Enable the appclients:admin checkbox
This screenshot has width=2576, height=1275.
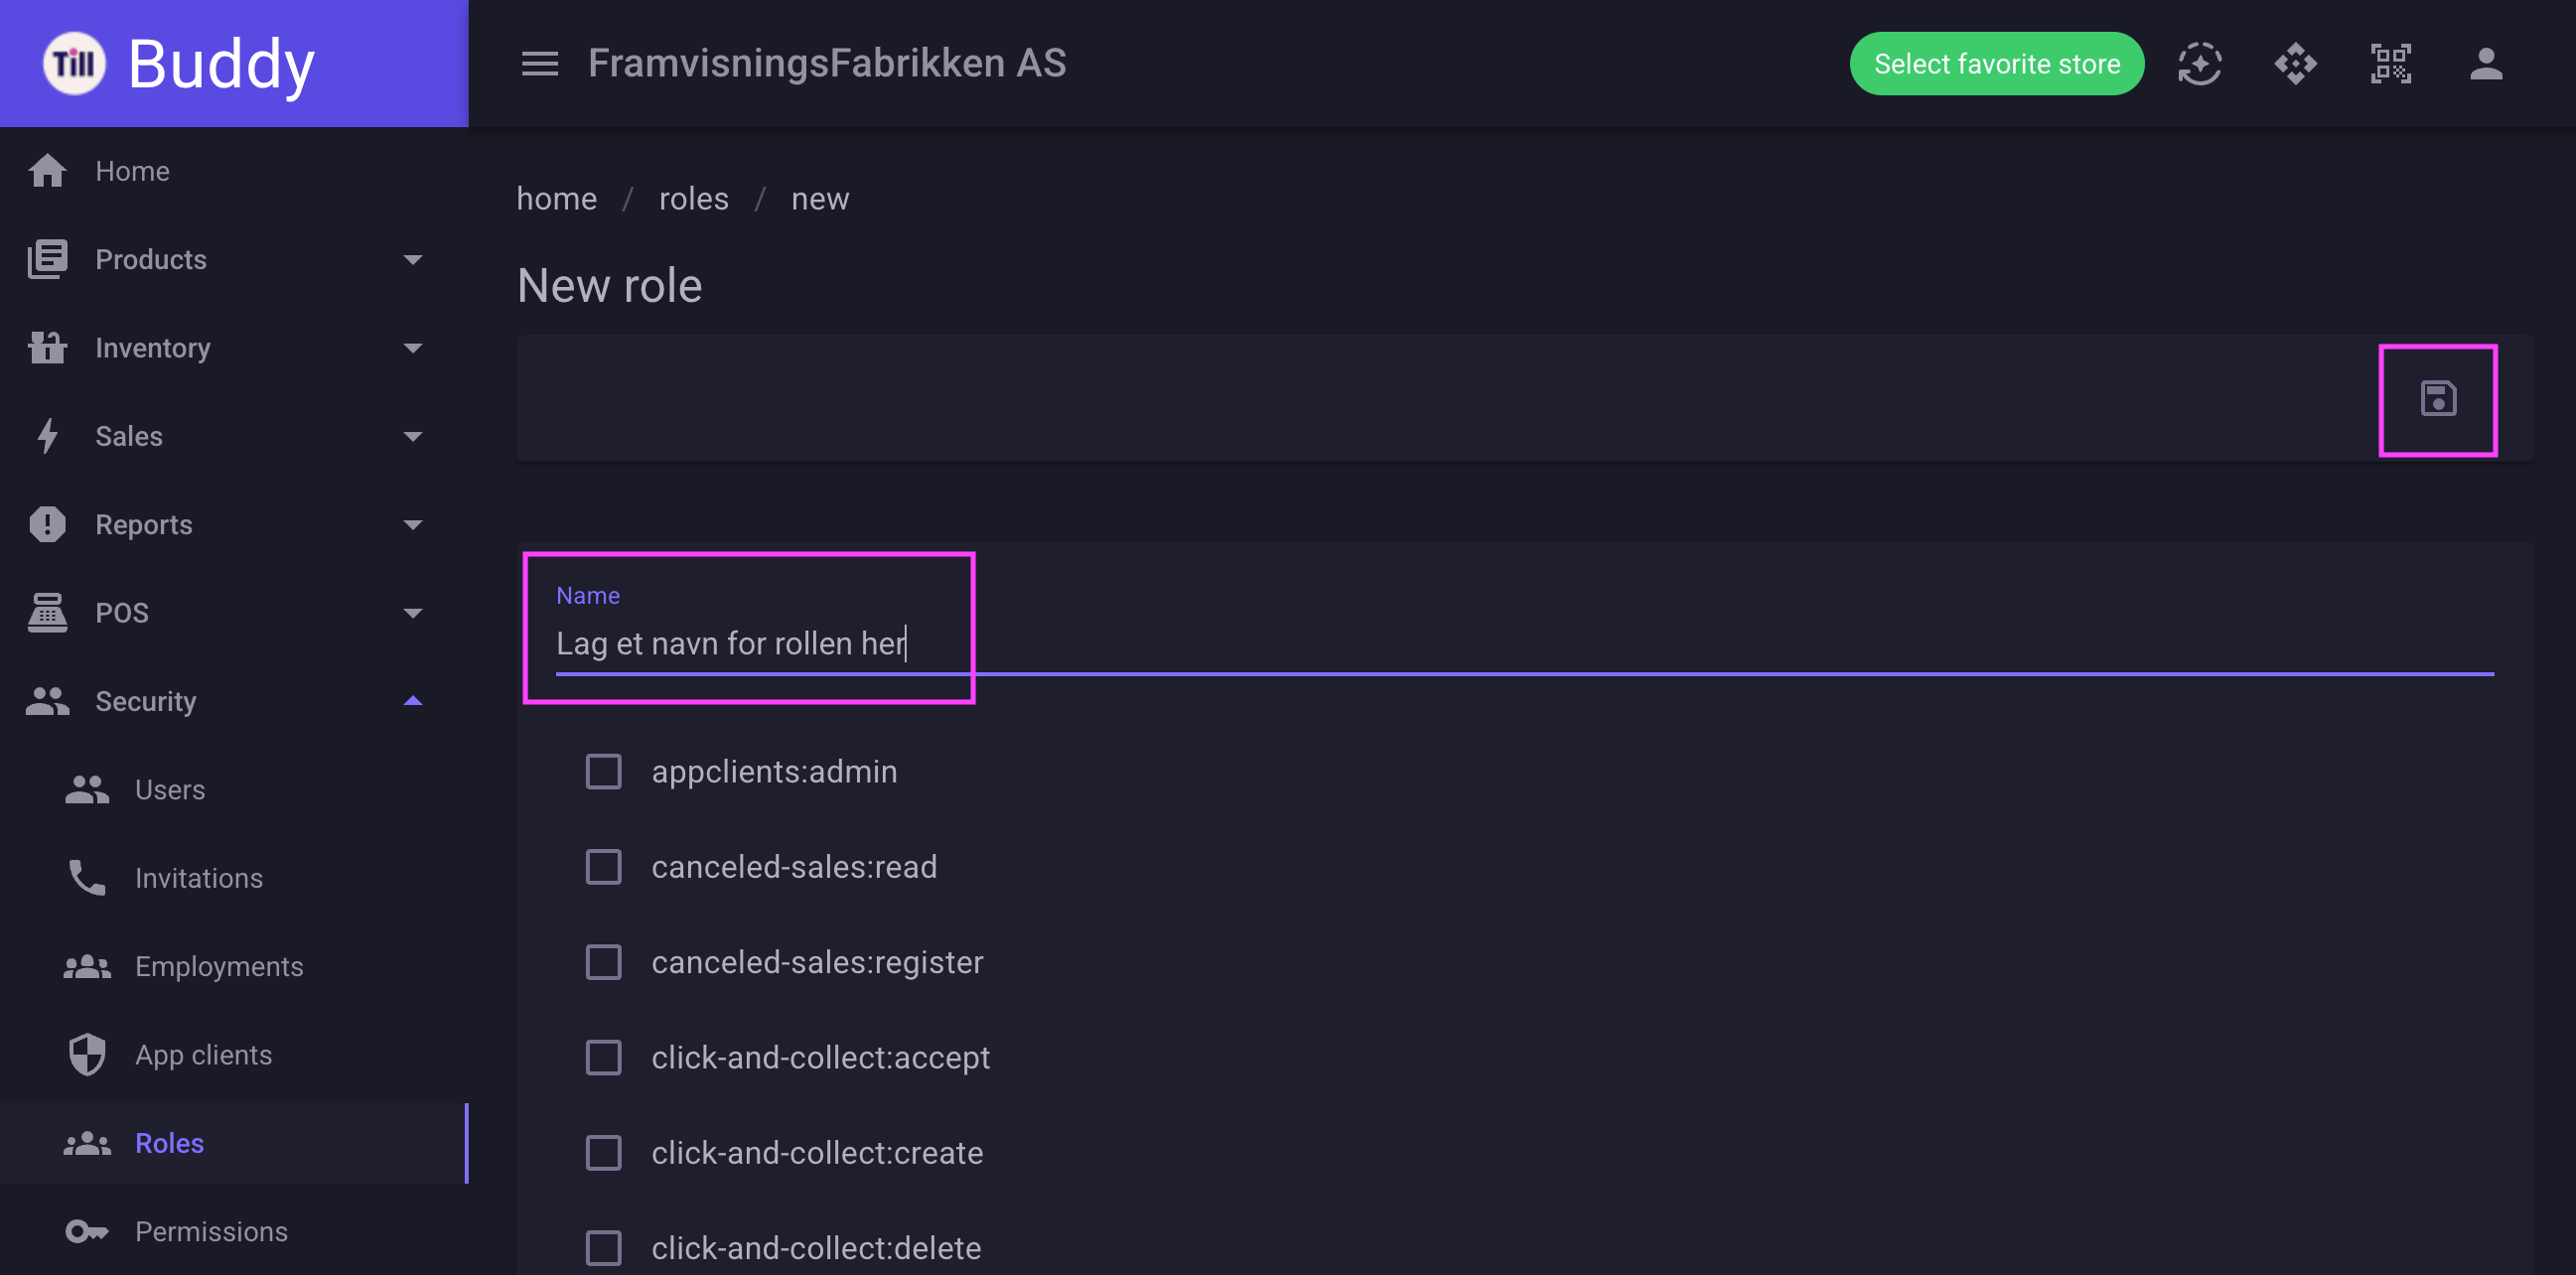pos(603,771)
